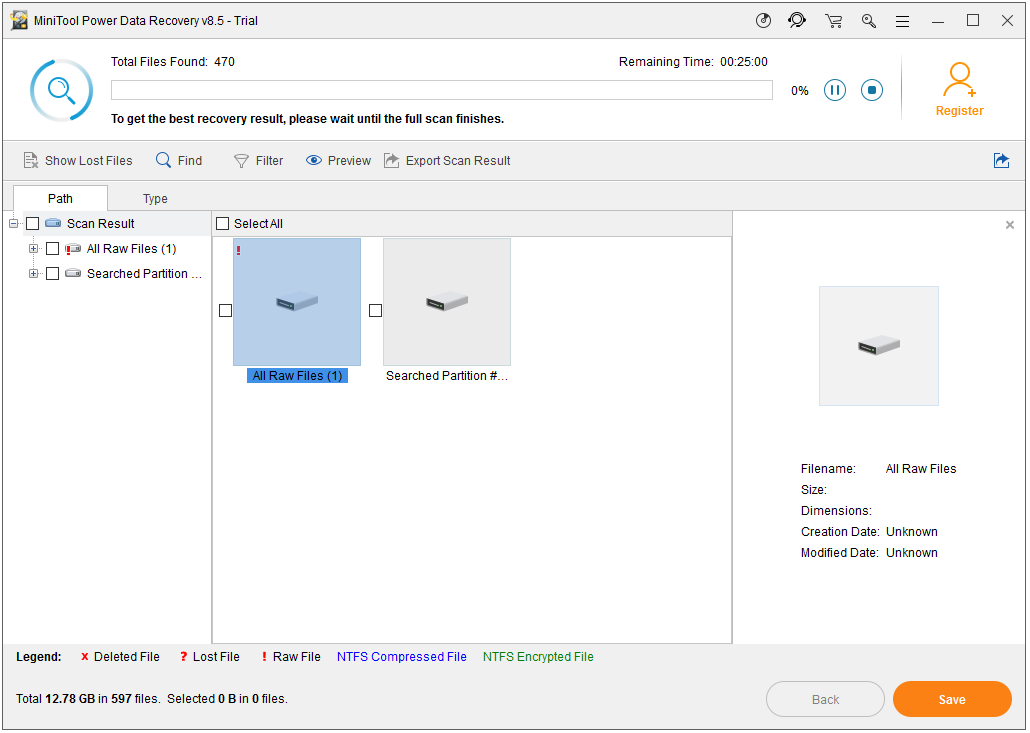Click the scanning magnifier icon
The image size is (1030, 733).
(x=61, y=90)
